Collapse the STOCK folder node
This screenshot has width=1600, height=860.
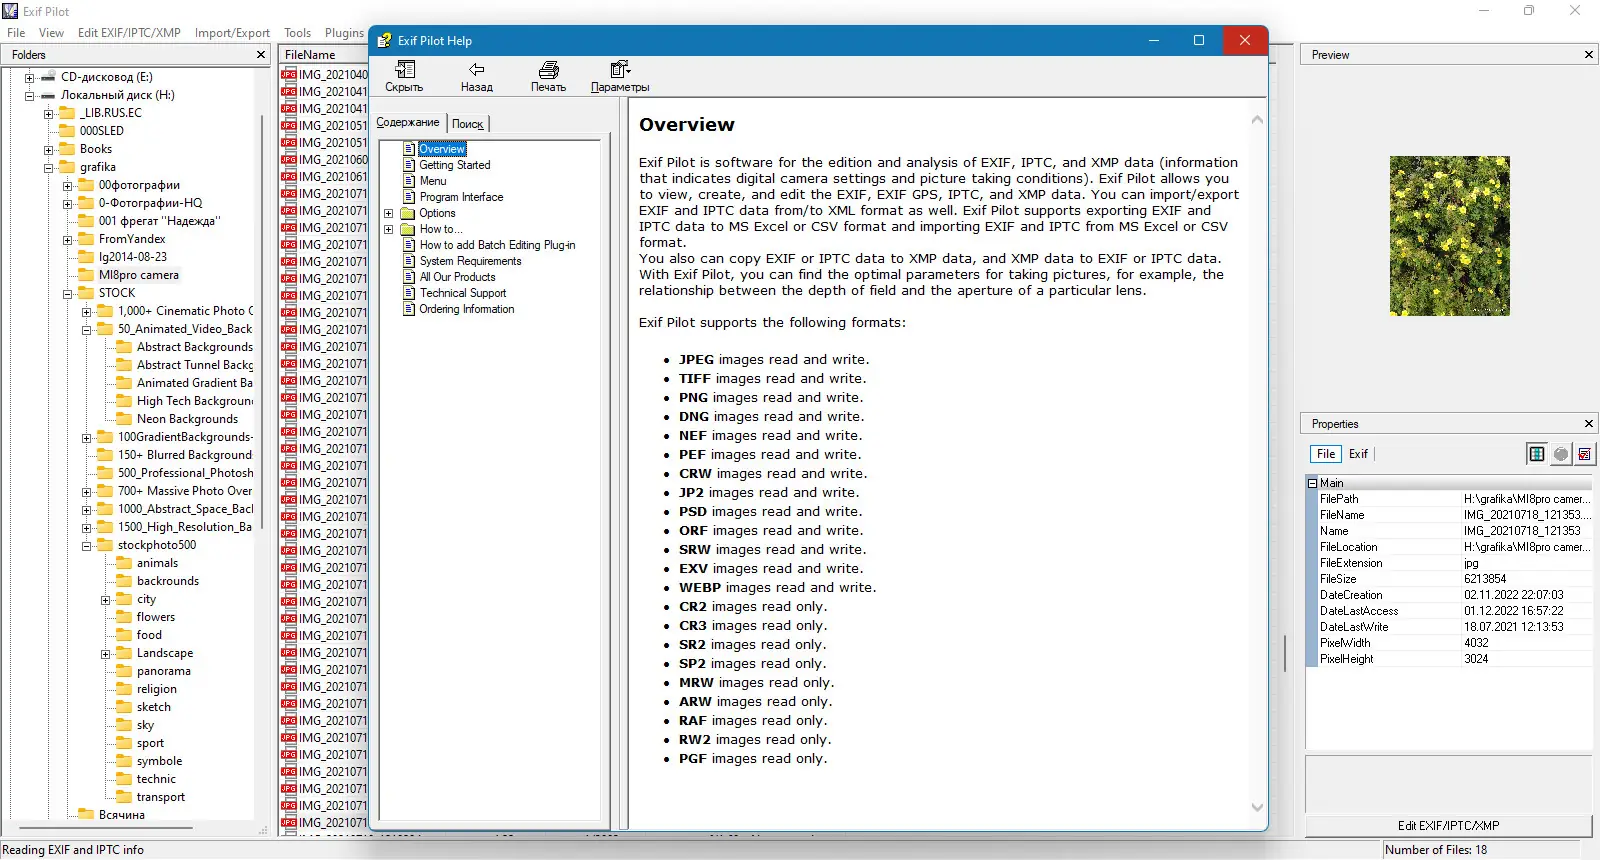coord(67,294)
